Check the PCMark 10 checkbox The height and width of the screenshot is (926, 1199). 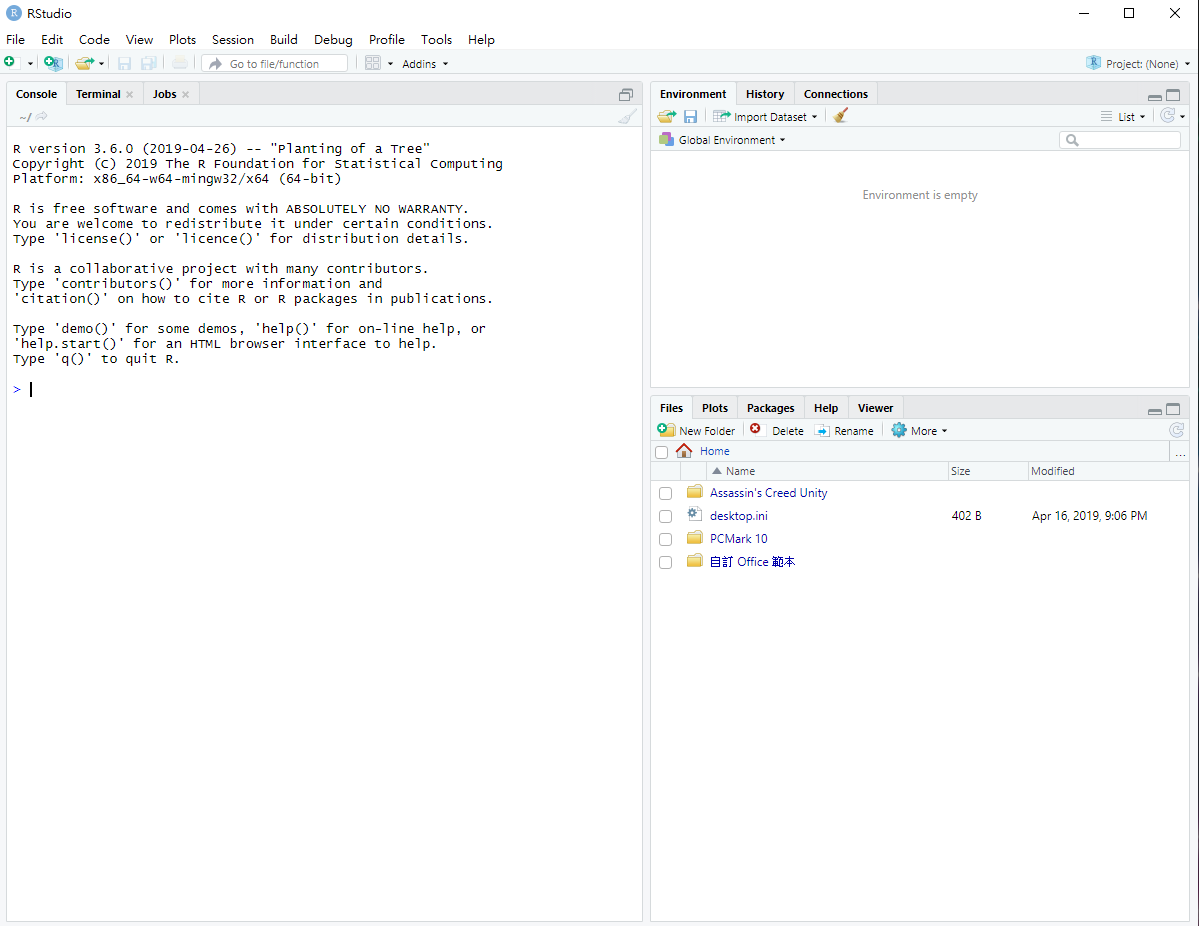(x=665, y=539)
